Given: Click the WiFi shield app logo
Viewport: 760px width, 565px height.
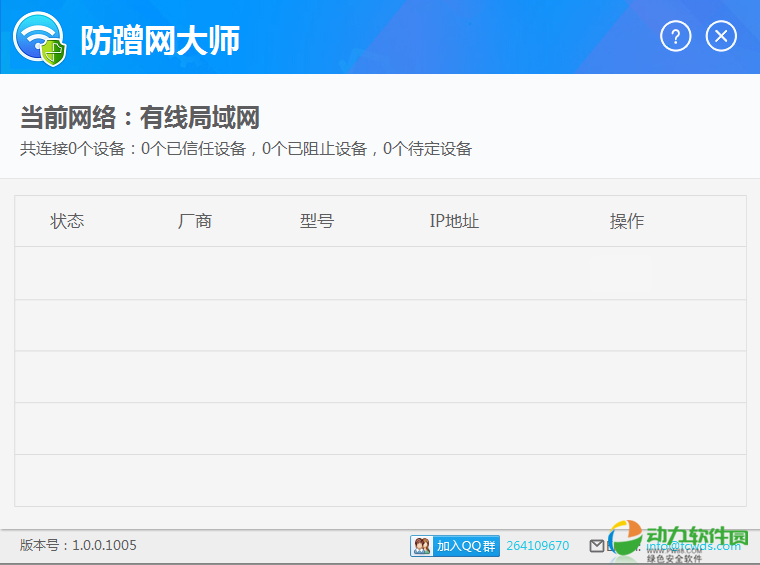Looking at the screenshot, I should pyautogui.click(x=39, y=39).
